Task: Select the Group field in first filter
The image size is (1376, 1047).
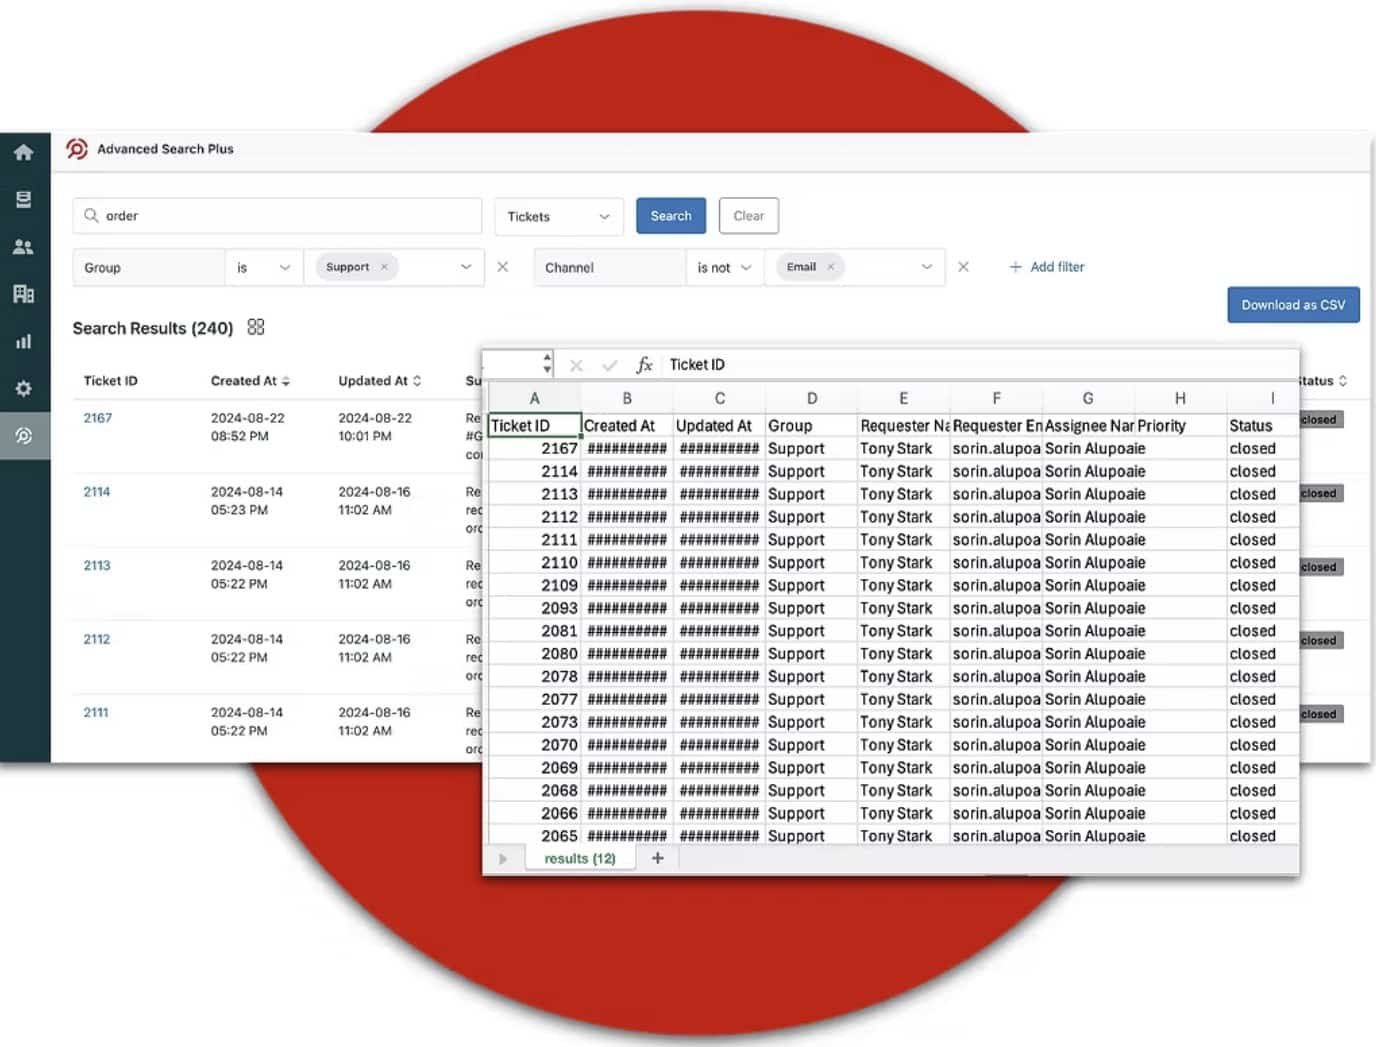Action: pyautogui.click(x=149, y=268)
